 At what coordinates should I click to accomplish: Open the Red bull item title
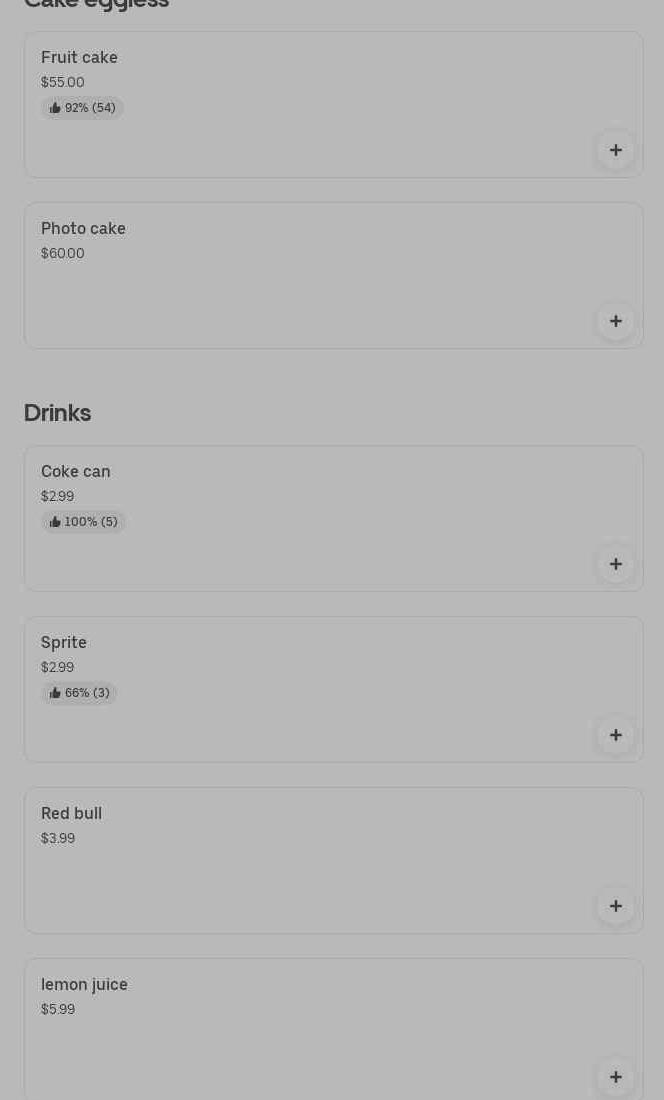[x=71, y=814]
